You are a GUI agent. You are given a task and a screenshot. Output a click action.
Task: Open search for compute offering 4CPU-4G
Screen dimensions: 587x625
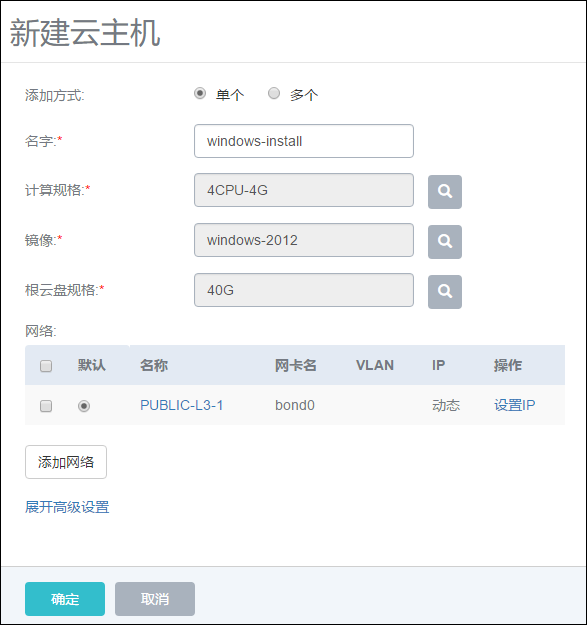tap(445, 192)
